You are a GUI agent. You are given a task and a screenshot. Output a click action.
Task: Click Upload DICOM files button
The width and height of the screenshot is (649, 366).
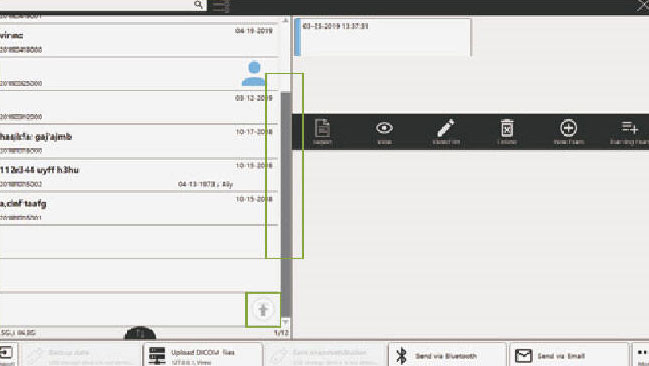(203, 355)
